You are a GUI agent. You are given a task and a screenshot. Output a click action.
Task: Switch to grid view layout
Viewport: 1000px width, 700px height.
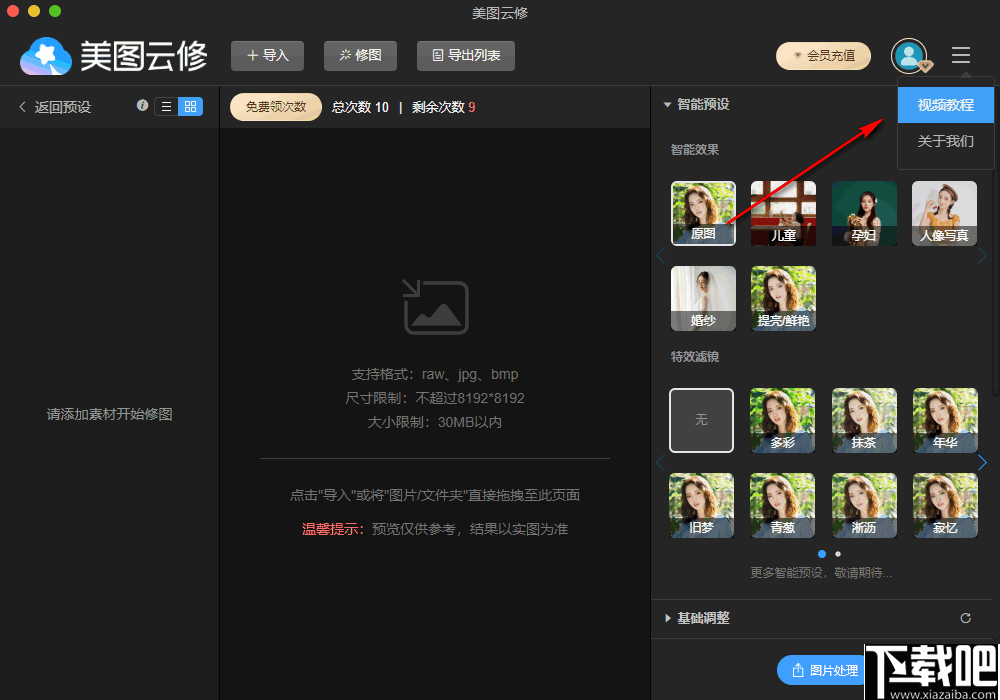click(x=190, y=106)
